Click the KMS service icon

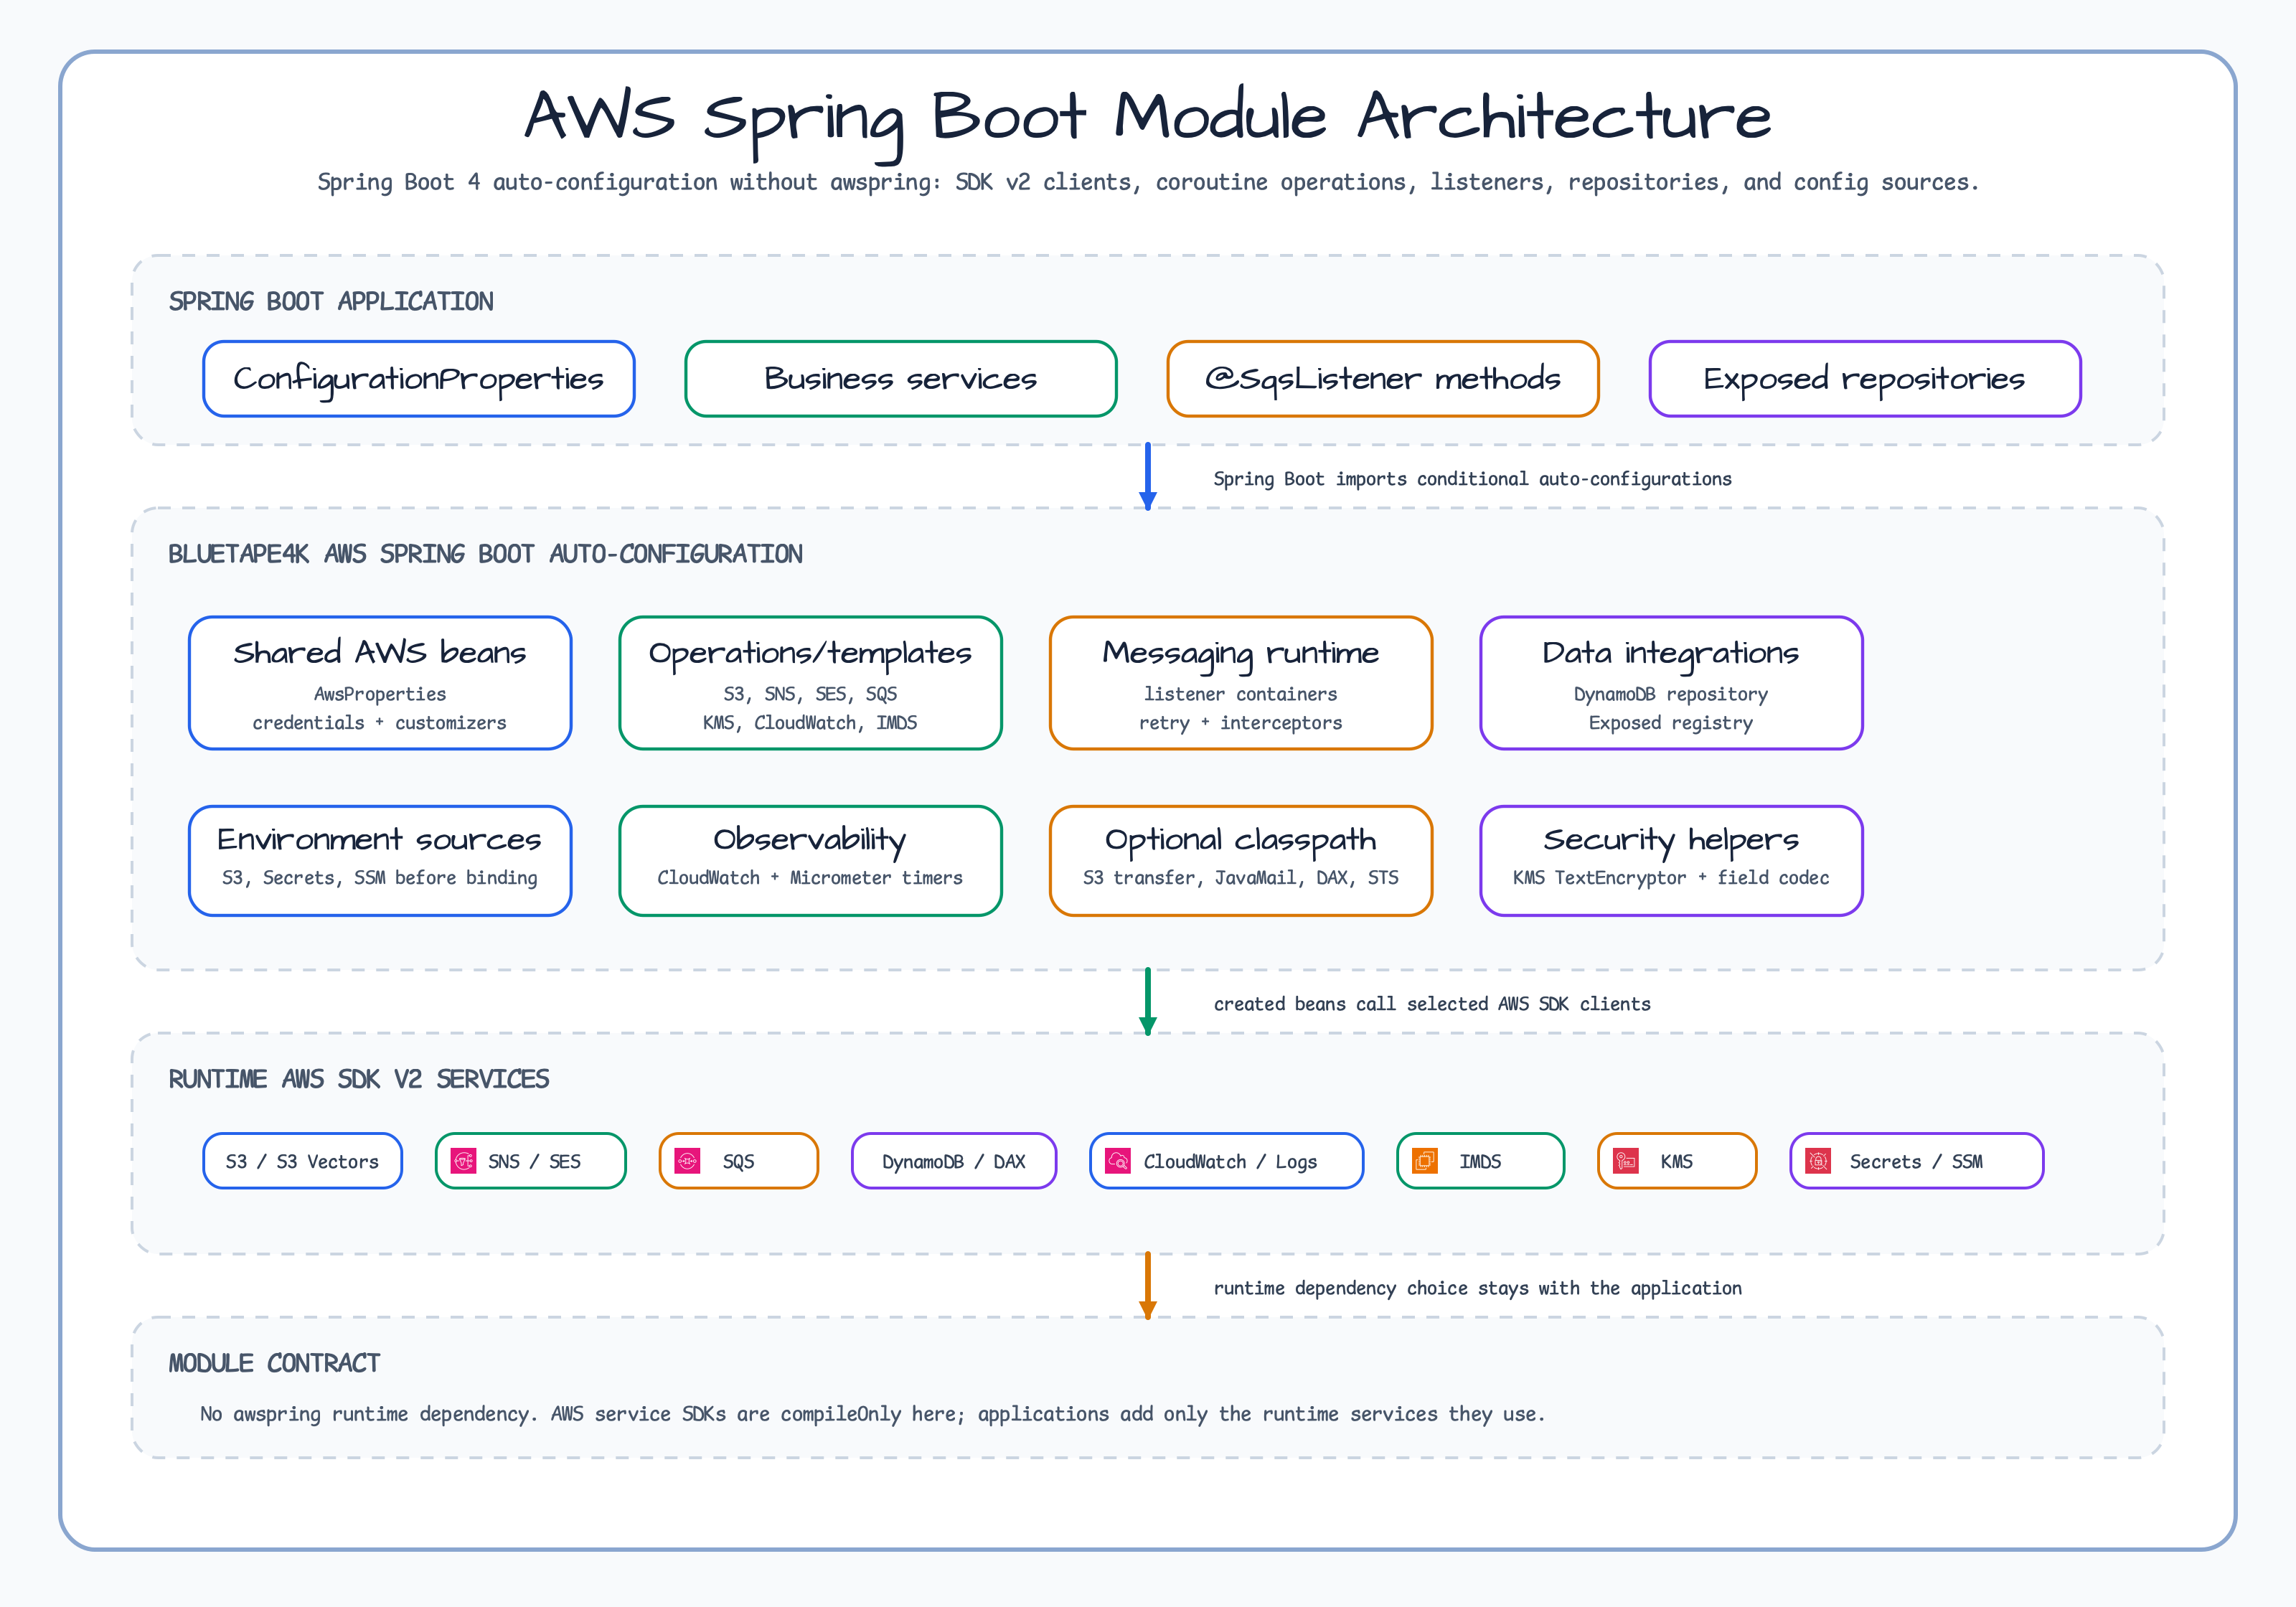point(1626,1161)
